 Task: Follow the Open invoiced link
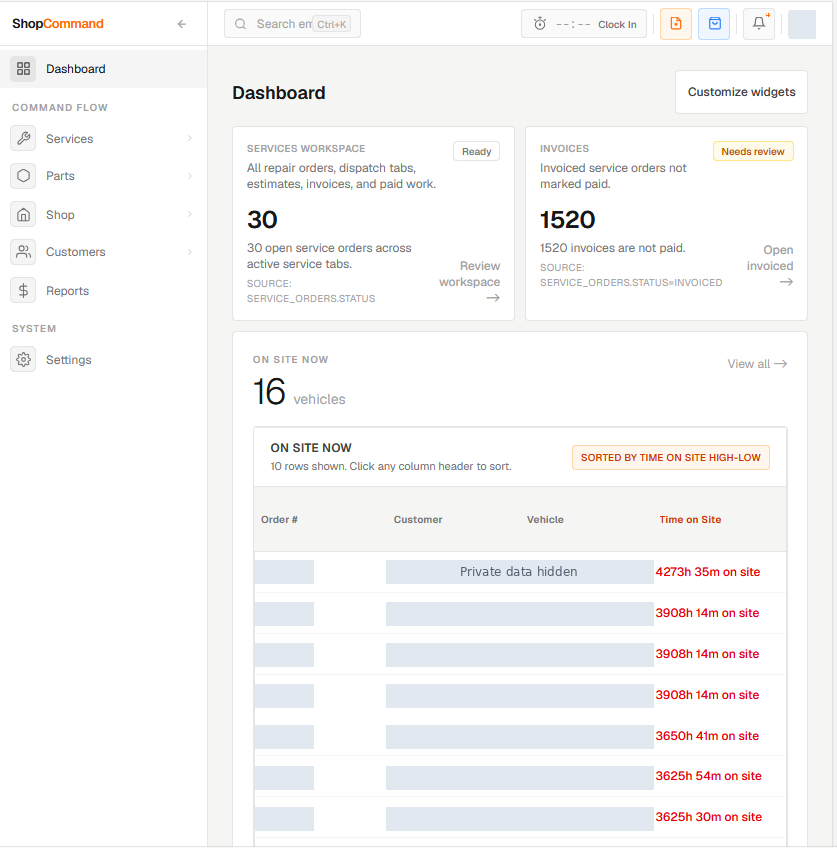pyautogui.click(x=770, y=266)
